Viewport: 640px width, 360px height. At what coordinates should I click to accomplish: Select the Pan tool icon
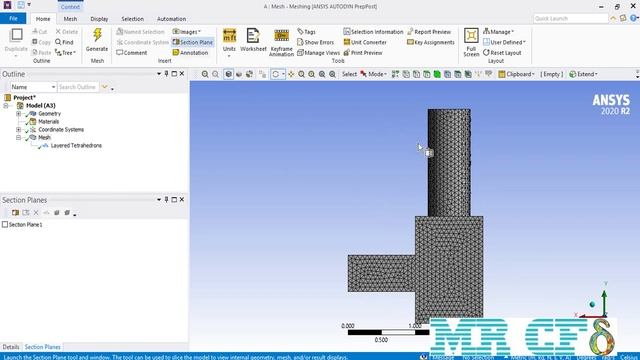coord(291,74)
